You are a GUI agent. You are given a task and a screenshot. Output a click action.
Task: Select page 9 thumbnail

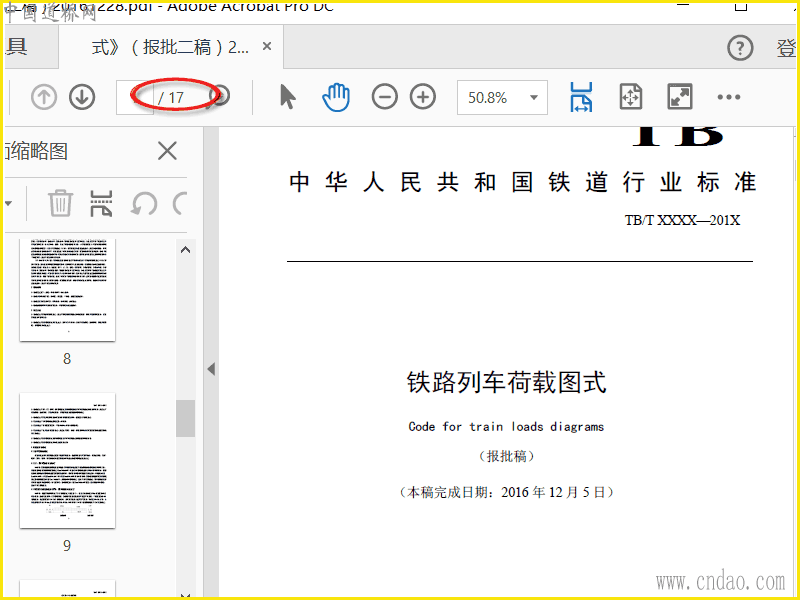67,460
